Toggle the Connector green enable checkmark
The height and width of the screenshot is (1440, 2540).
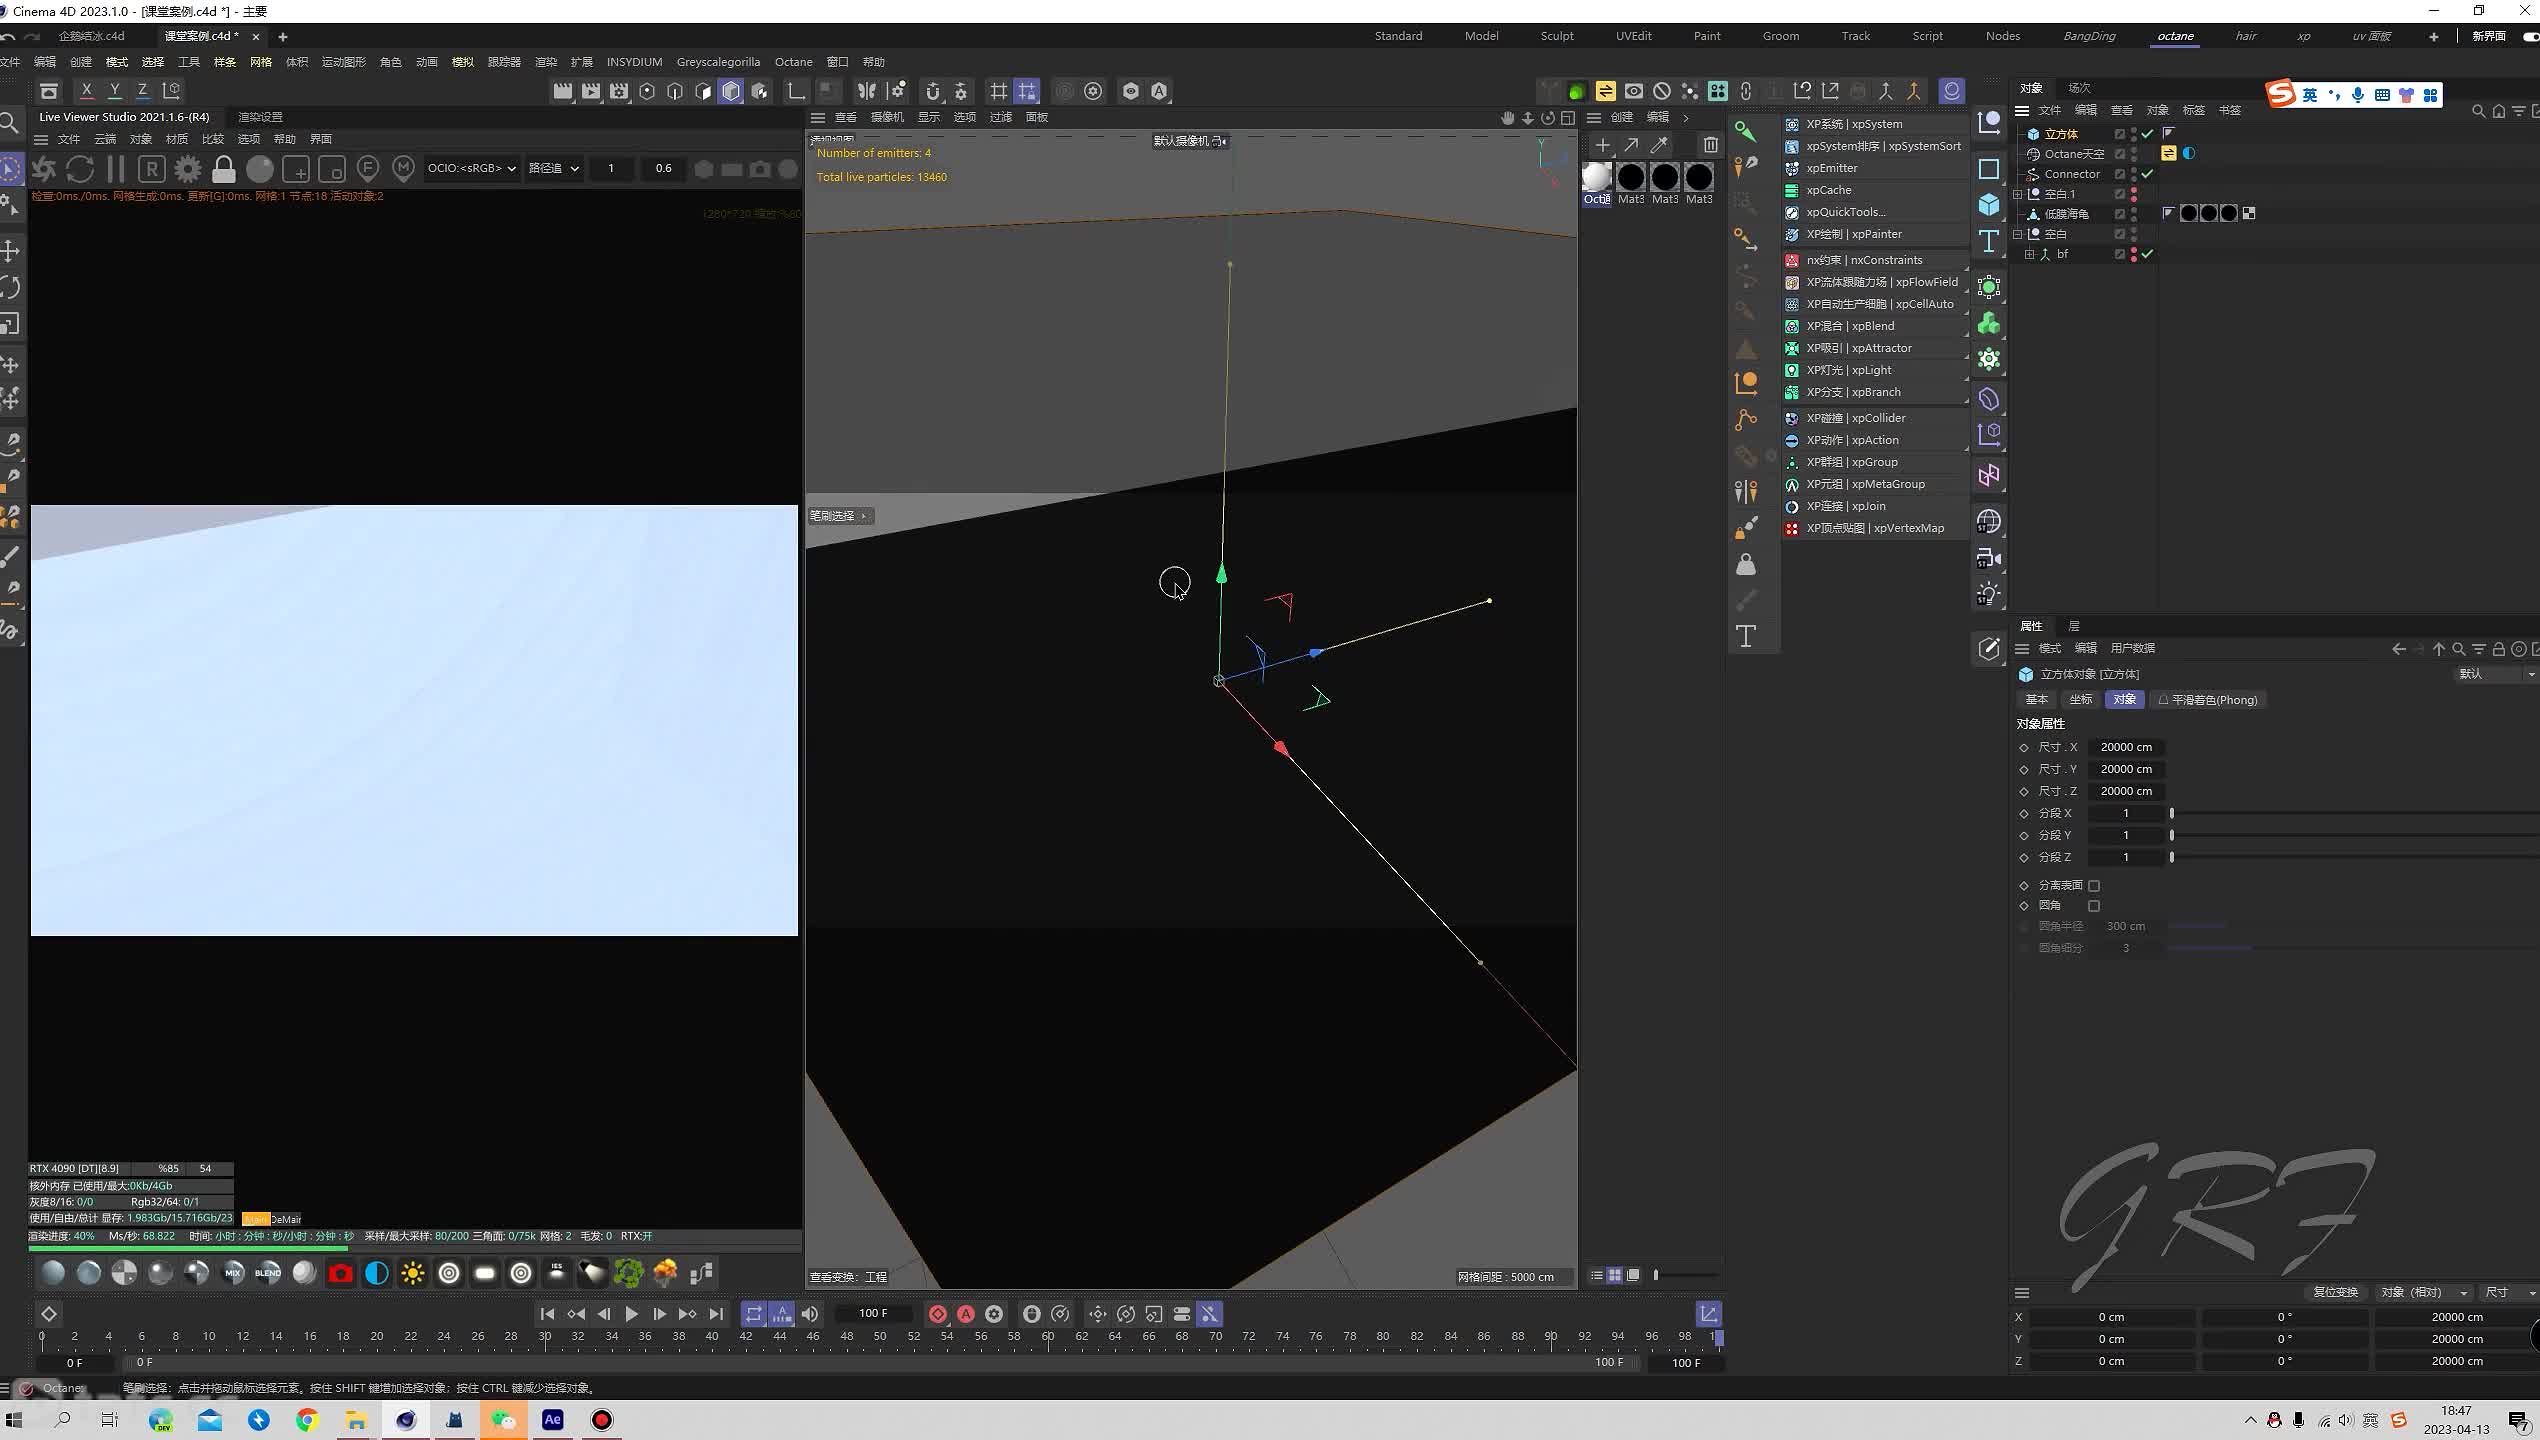click(x=2147, y=174)
